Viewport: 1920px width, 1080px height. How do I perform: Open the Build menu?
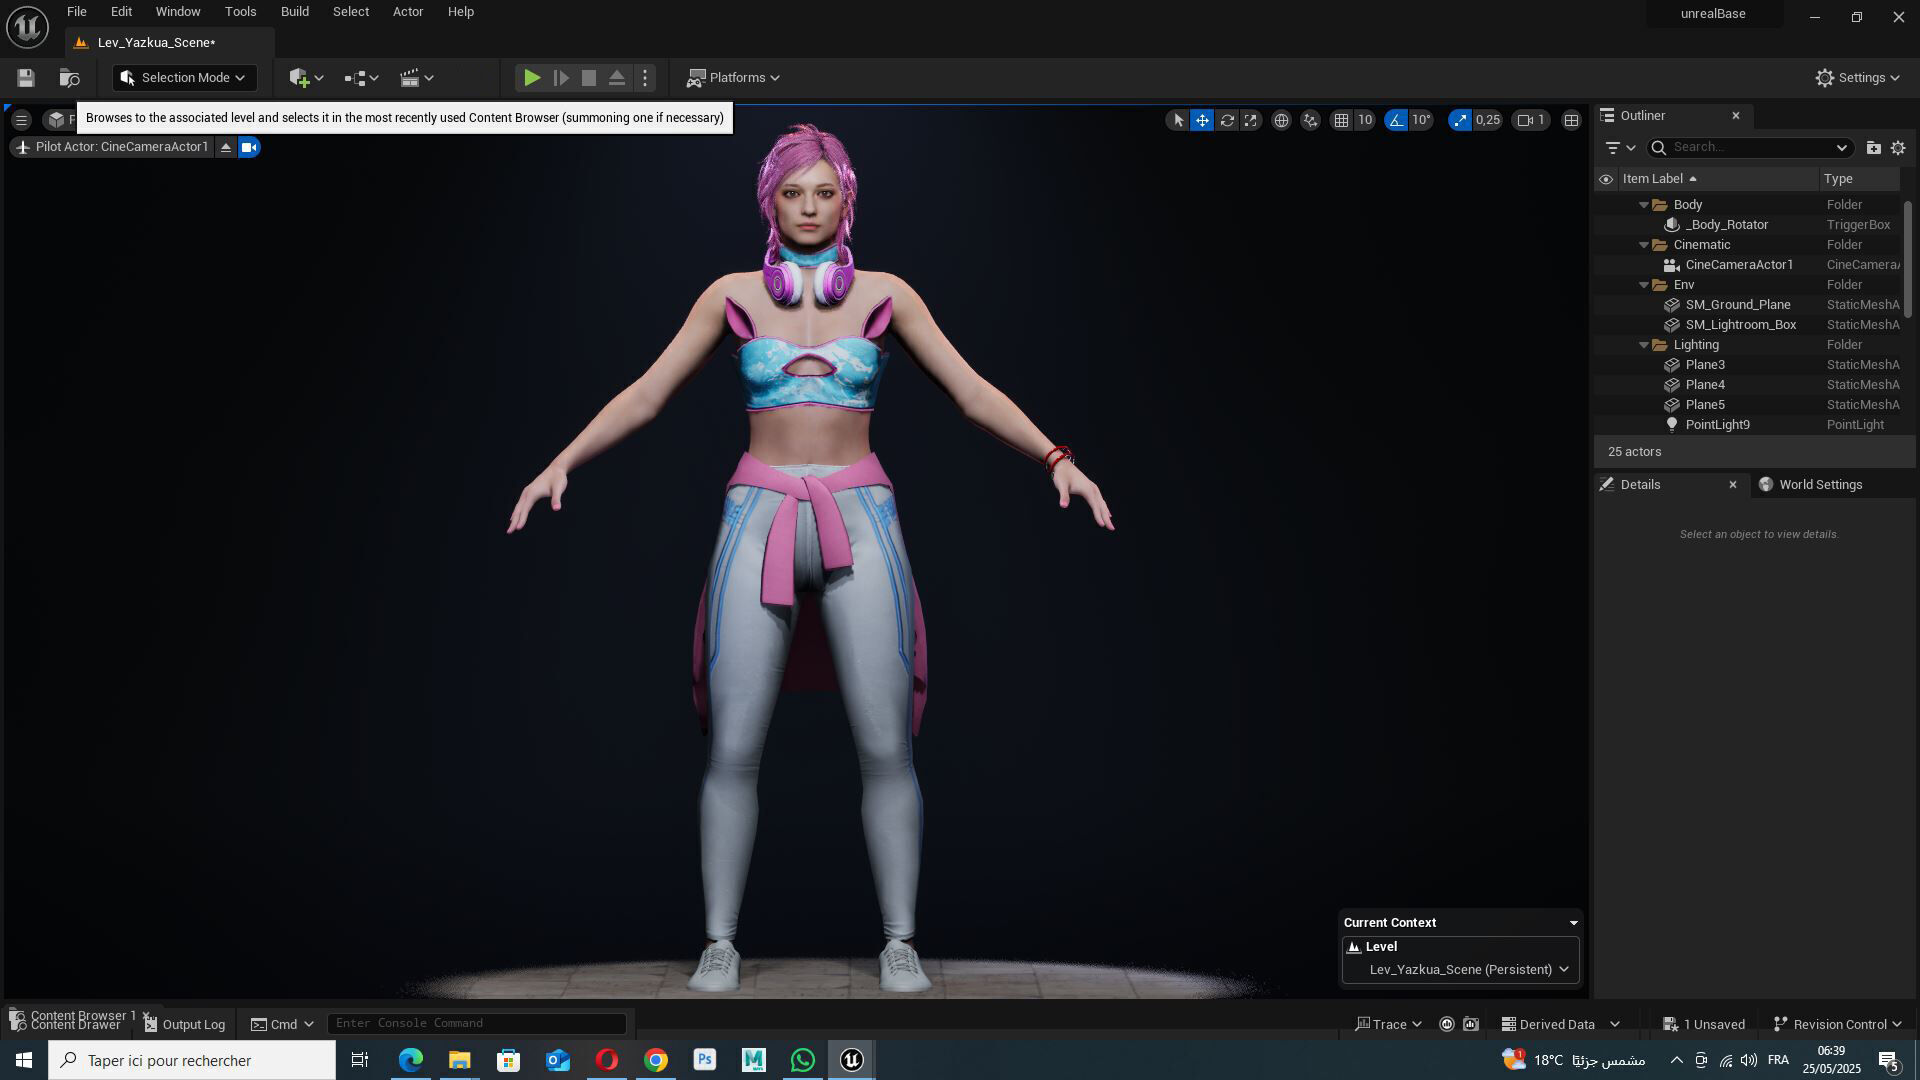(294, 12)
